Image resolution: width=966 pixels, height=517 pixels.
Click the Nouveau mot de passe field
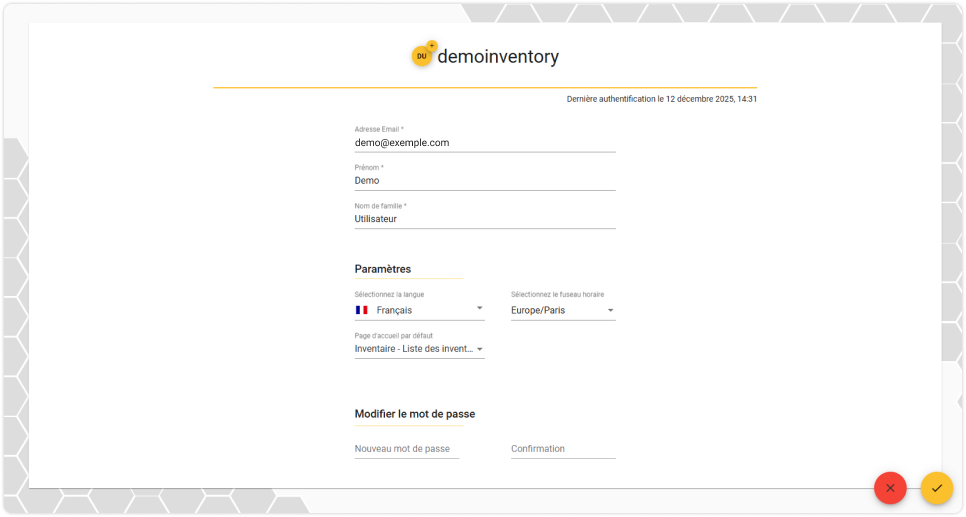point(407,449)
